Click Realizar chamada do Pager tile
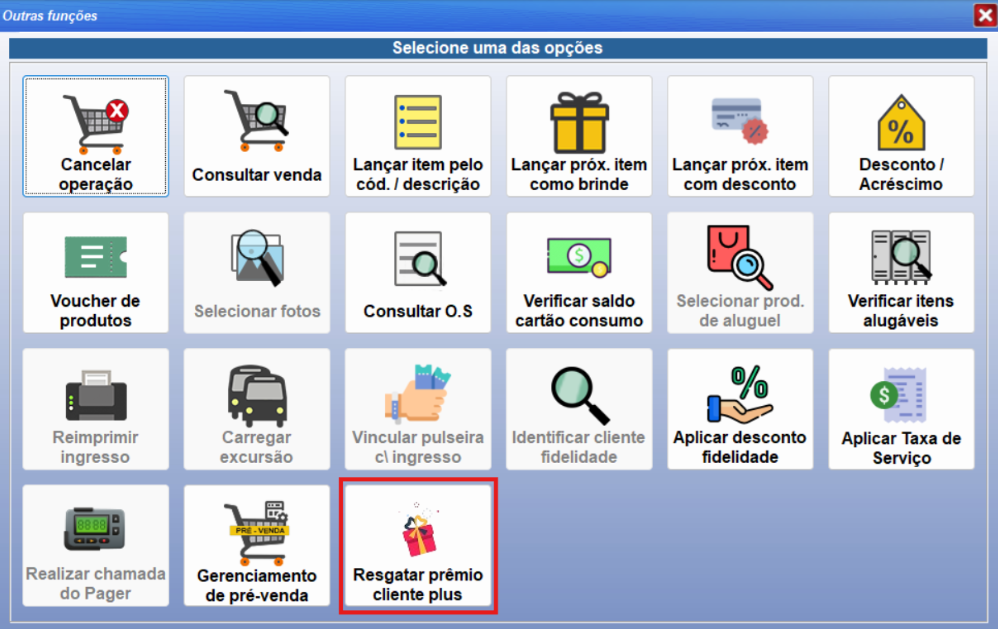This screenshot has width=998, height=629. click(95, 545)
